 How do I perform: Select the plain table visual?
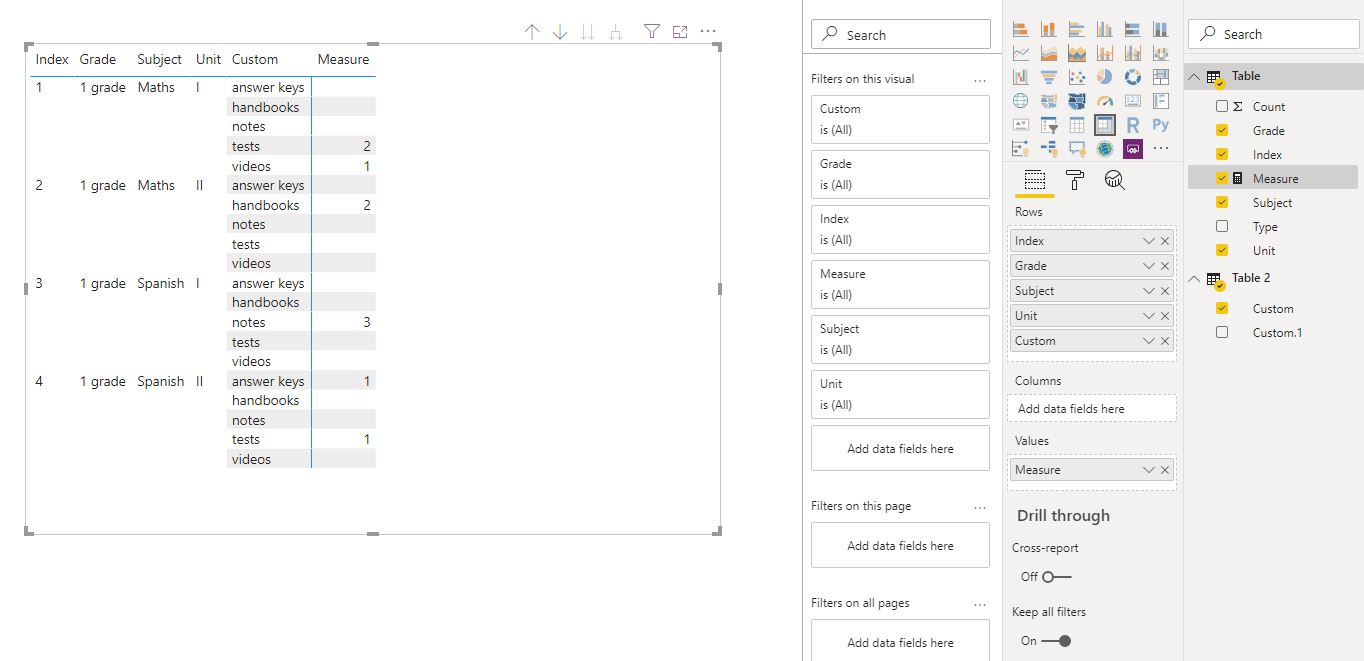pos(1076,125)
